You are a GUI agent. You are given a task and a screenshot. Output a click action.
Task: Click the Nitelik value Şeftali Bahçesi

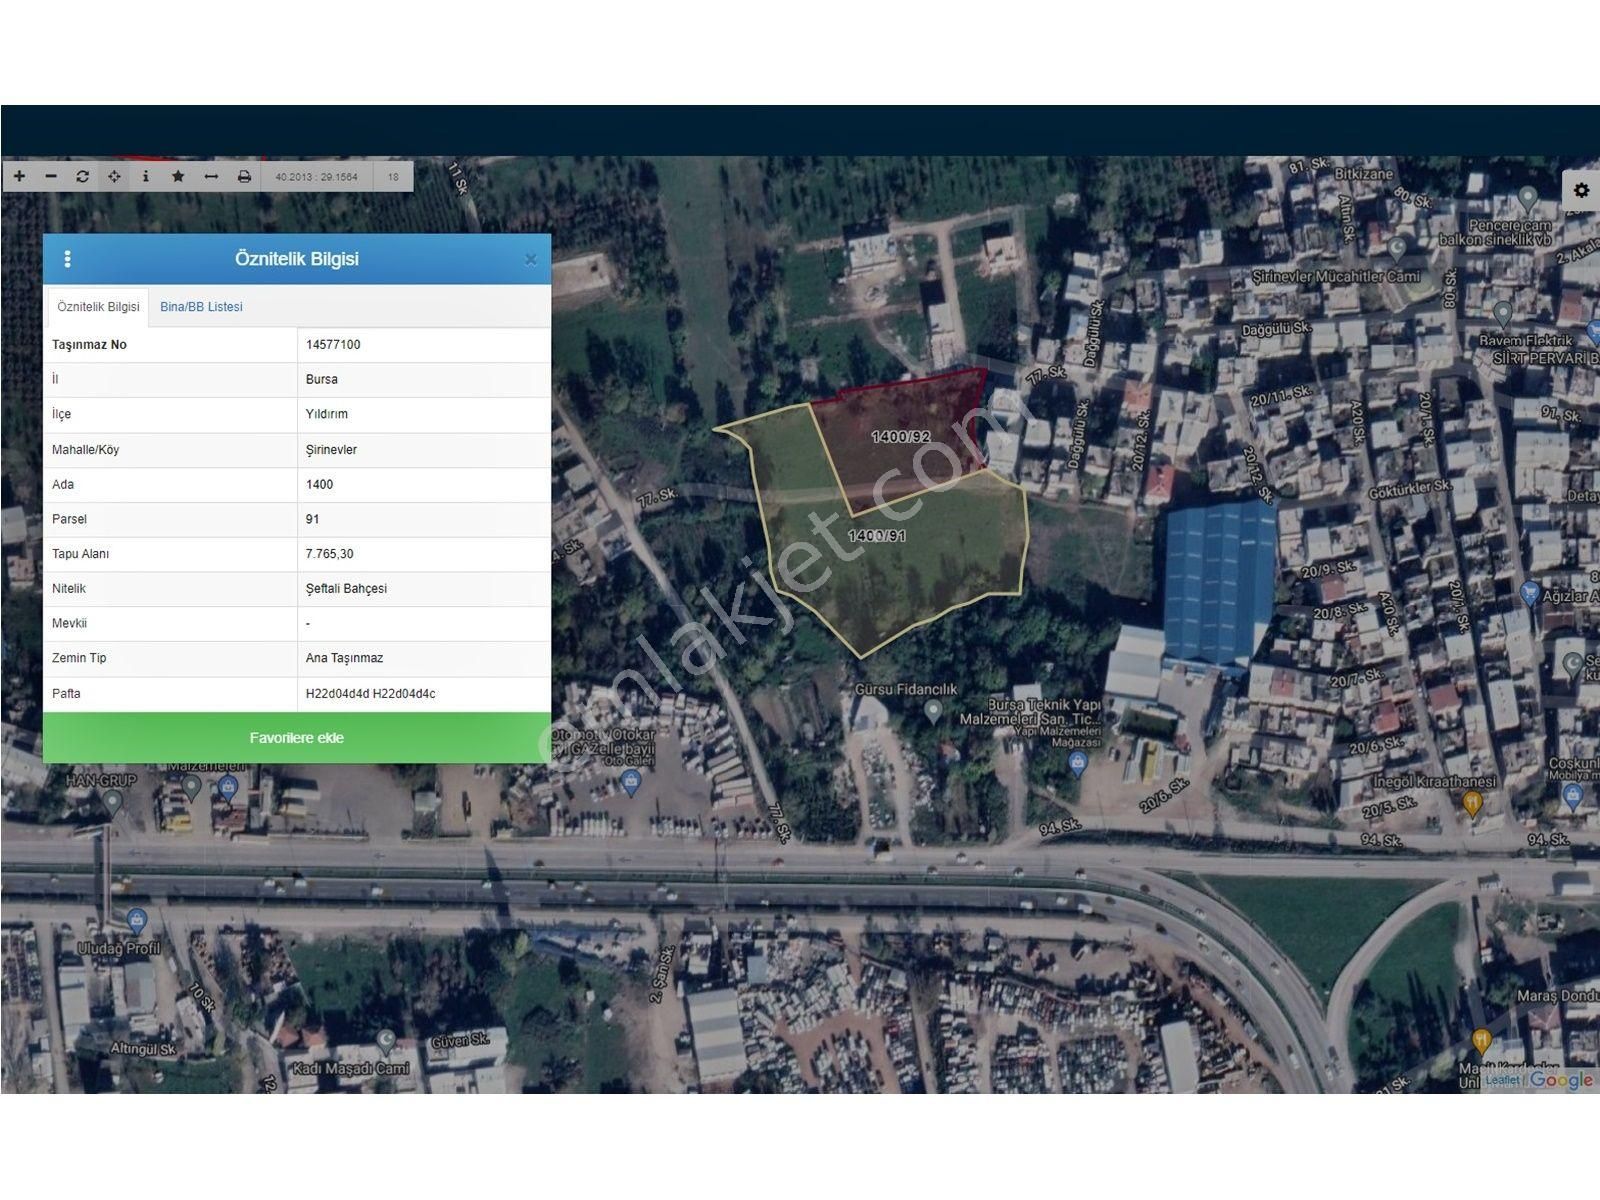point(346,589)
